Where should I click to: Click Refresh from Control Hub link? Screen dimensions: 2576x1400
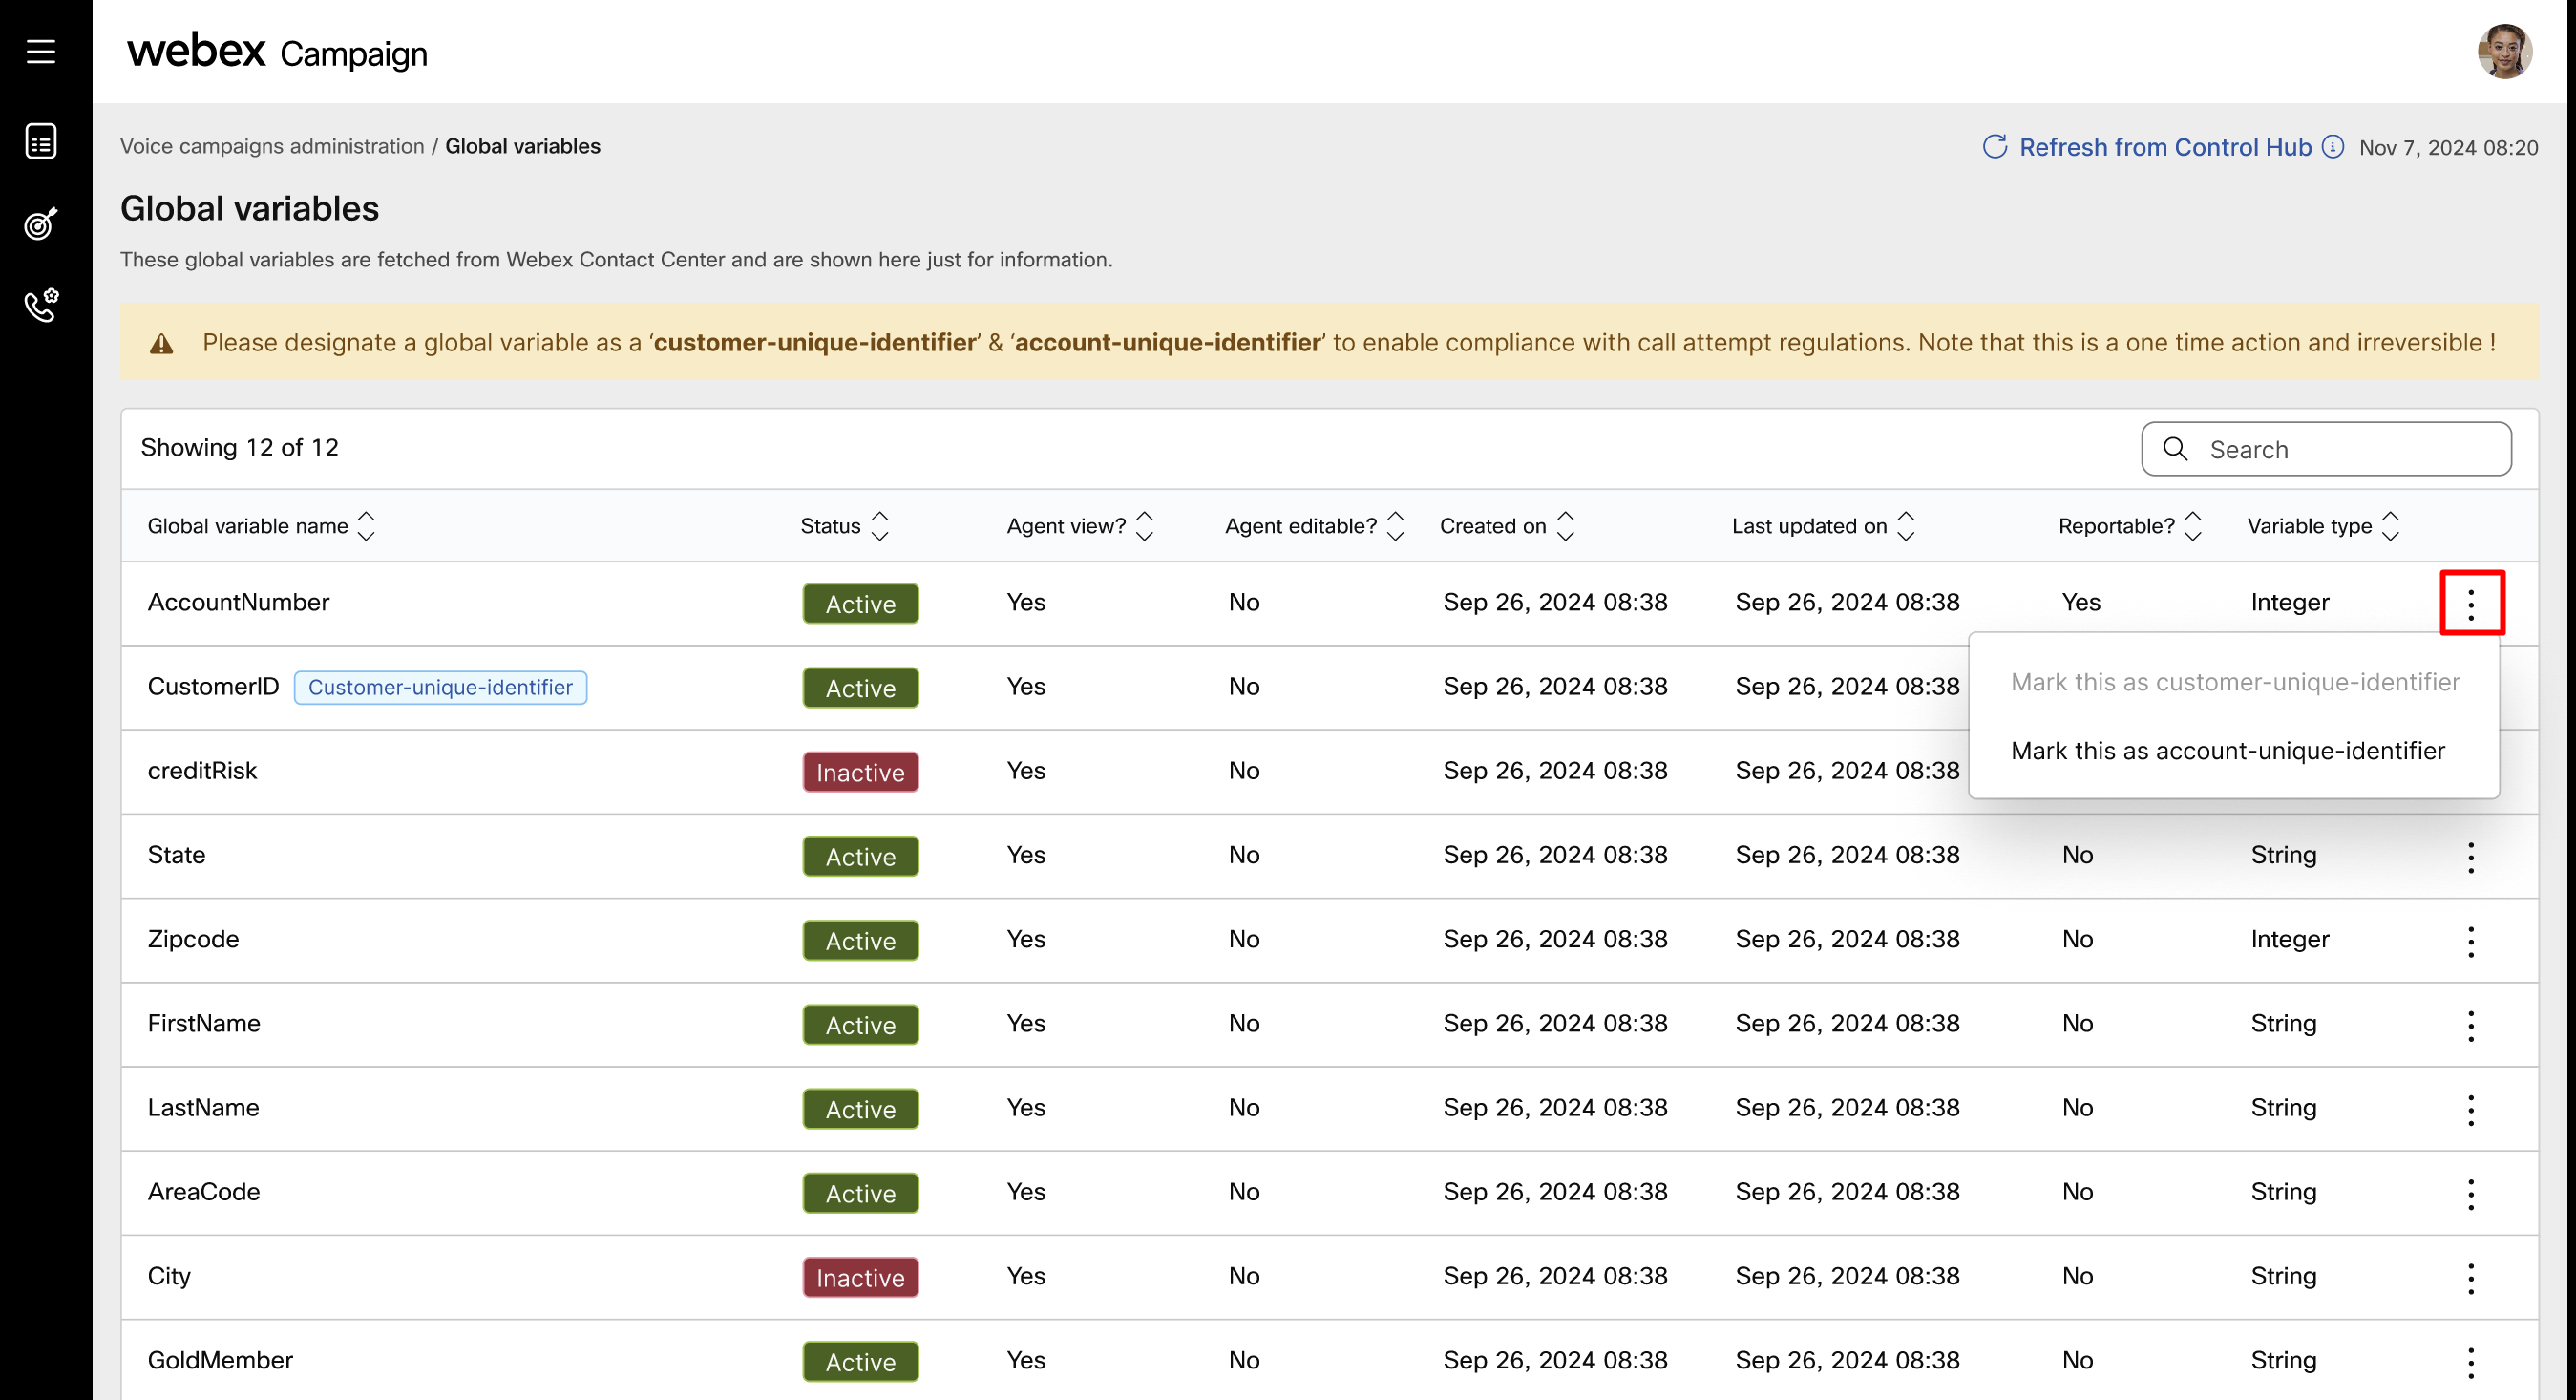[2164, 147]
